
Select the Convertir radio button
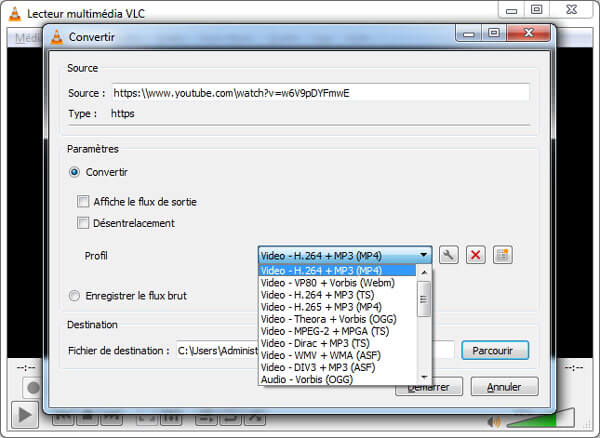[x=74, y=172]
